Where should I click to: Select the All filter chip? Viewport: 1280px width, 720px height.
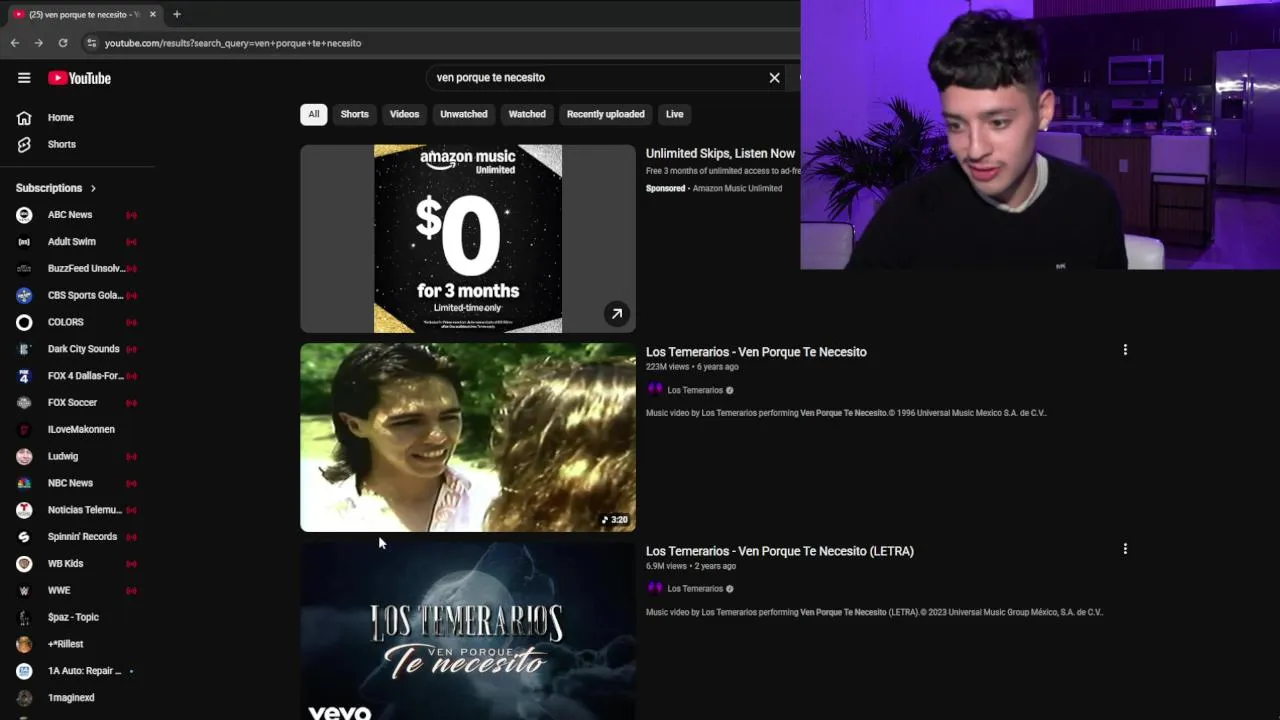tap(314, 114)
